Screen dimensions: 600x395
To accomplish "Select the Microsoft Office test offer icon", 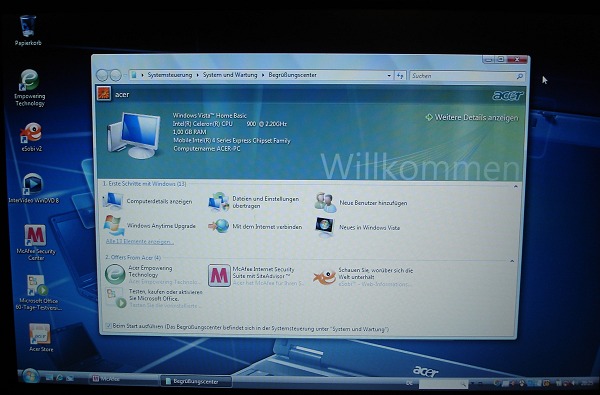I will coord(116,298).
